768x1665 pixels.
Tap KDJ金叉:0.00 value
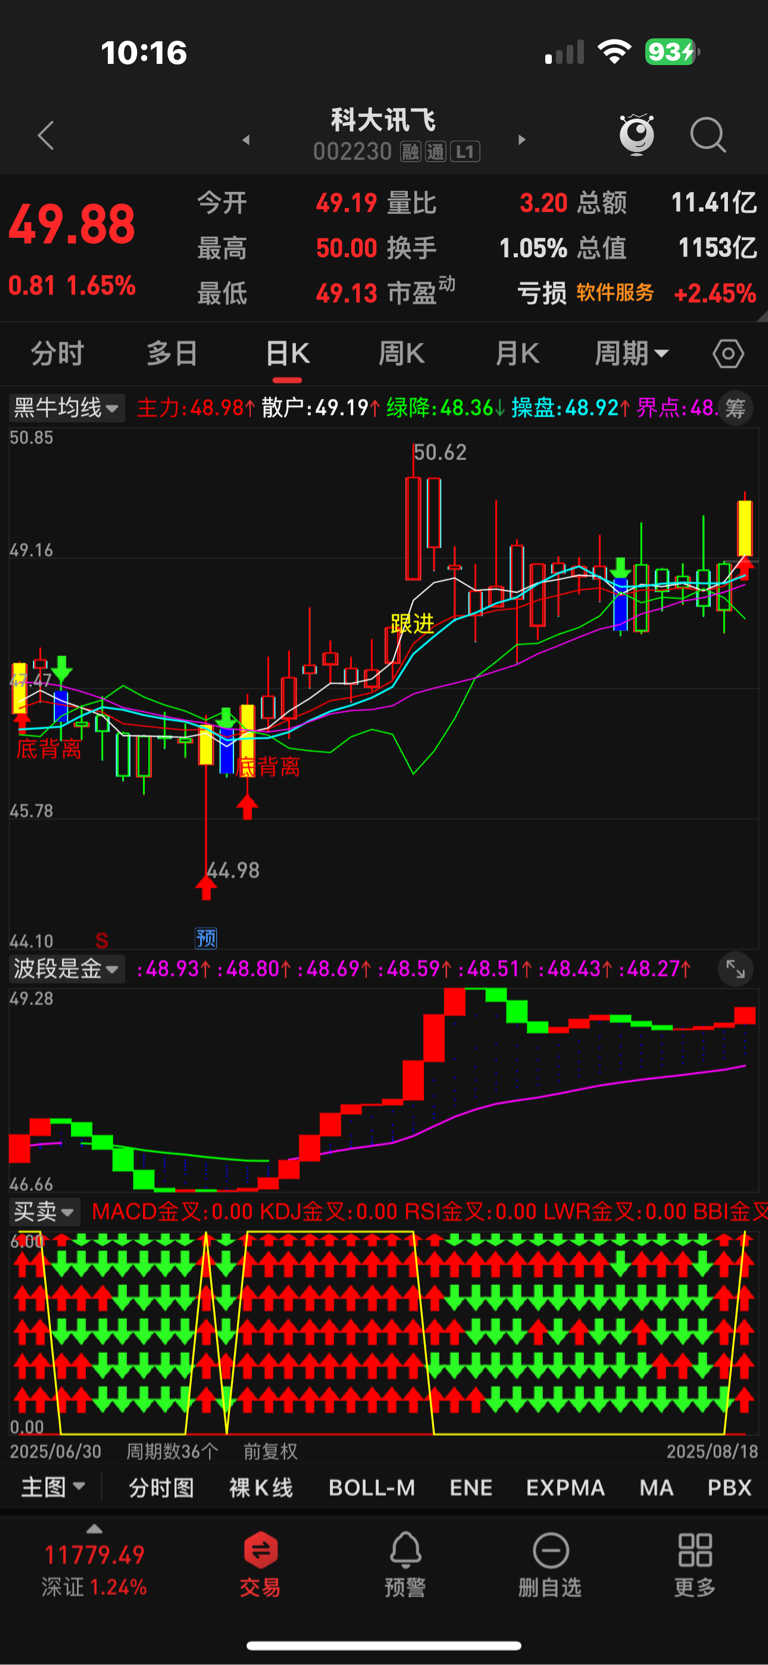pos(329,1212)
